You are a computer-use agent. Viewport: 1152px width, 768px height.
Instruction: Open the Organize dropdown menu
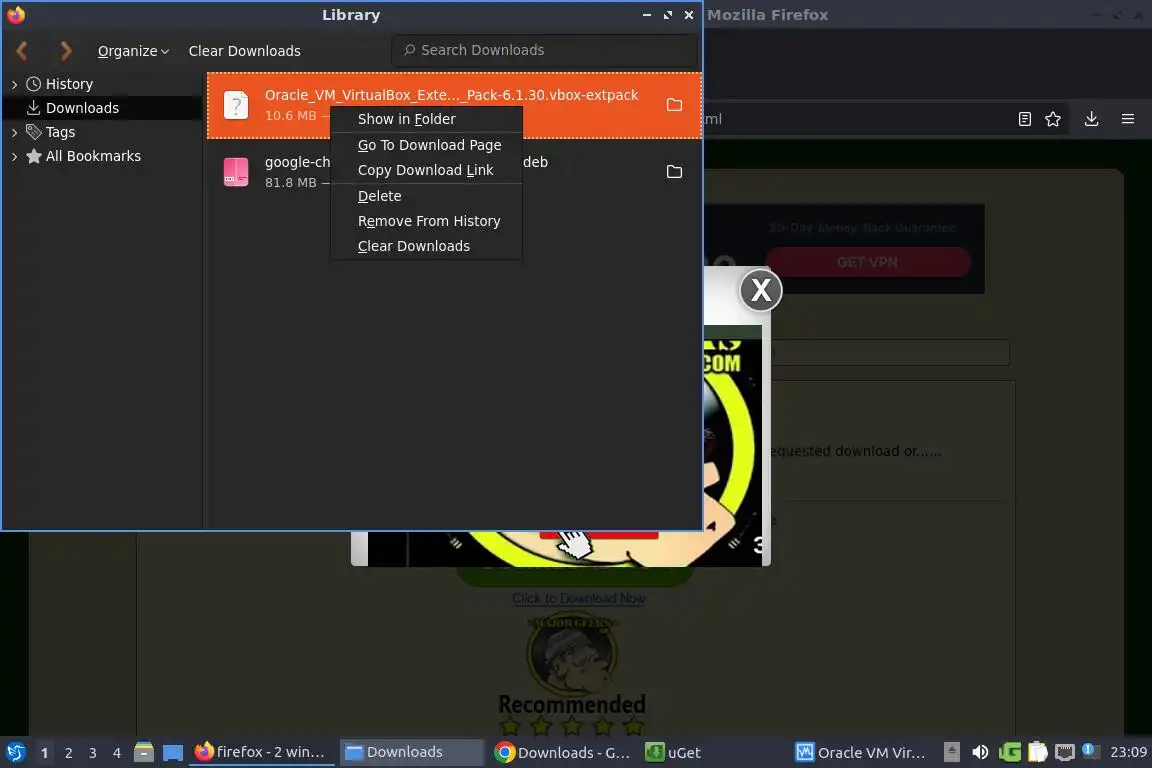[133, 51]
